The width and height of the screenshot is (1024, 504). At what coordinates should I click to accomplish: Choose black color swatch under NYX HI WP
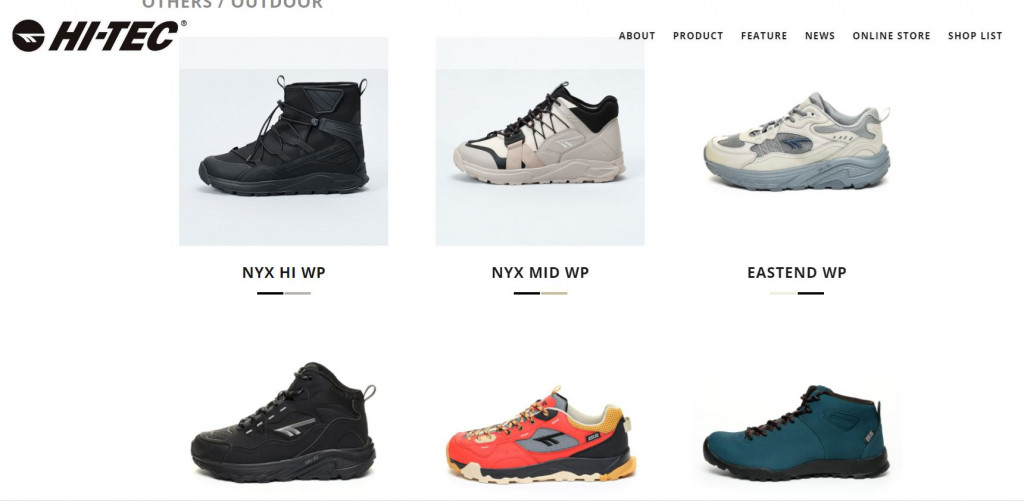[x=270, y=293]
